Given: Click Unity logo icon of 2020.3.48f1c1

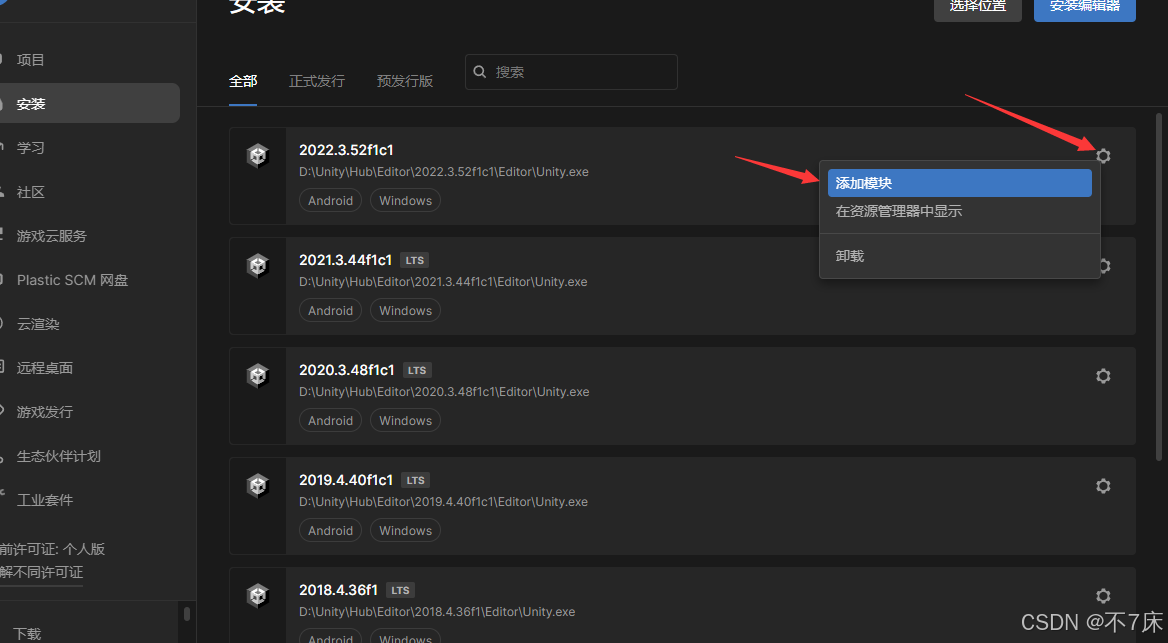Looking at the screenshot, I should pos(258,376).
